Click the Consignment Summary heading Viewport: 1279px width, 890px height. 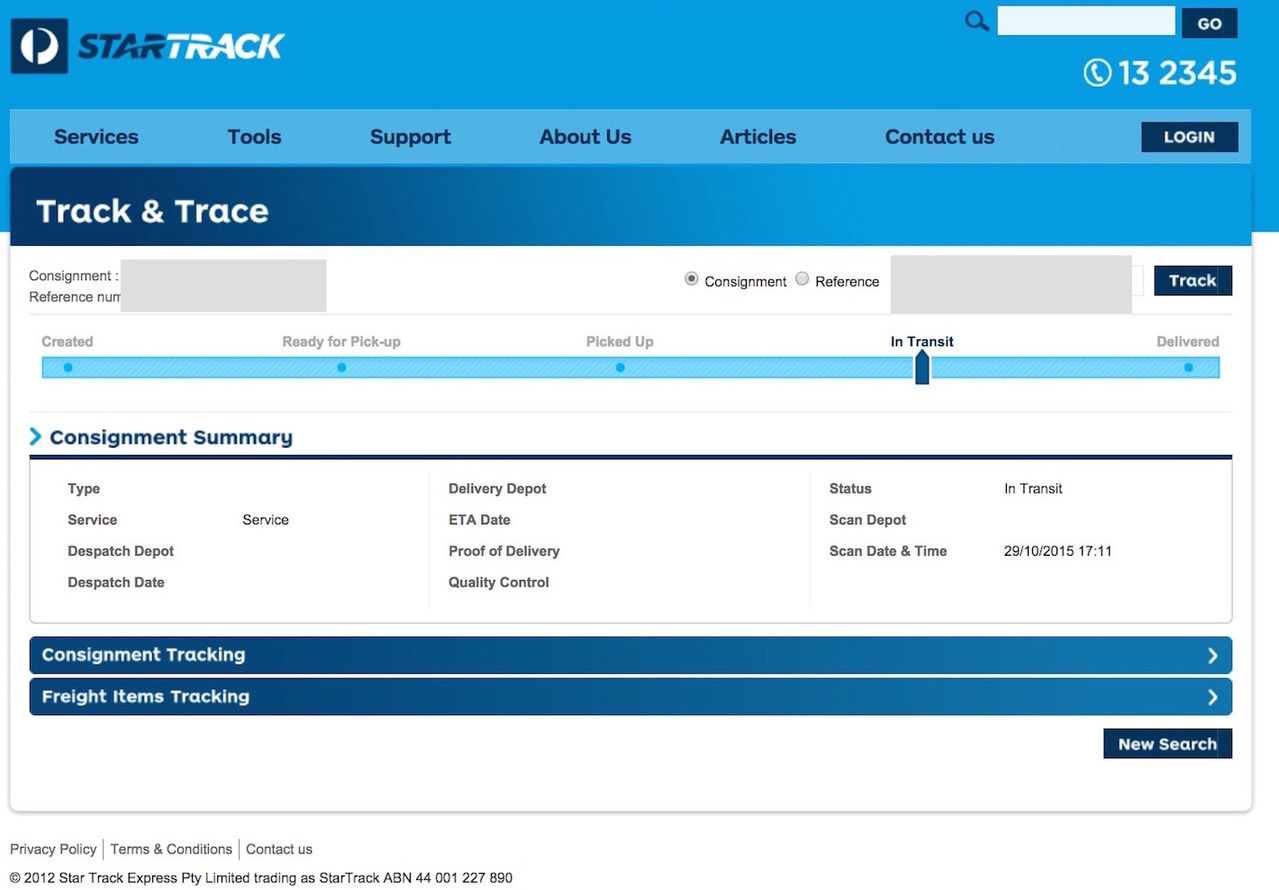171,437
